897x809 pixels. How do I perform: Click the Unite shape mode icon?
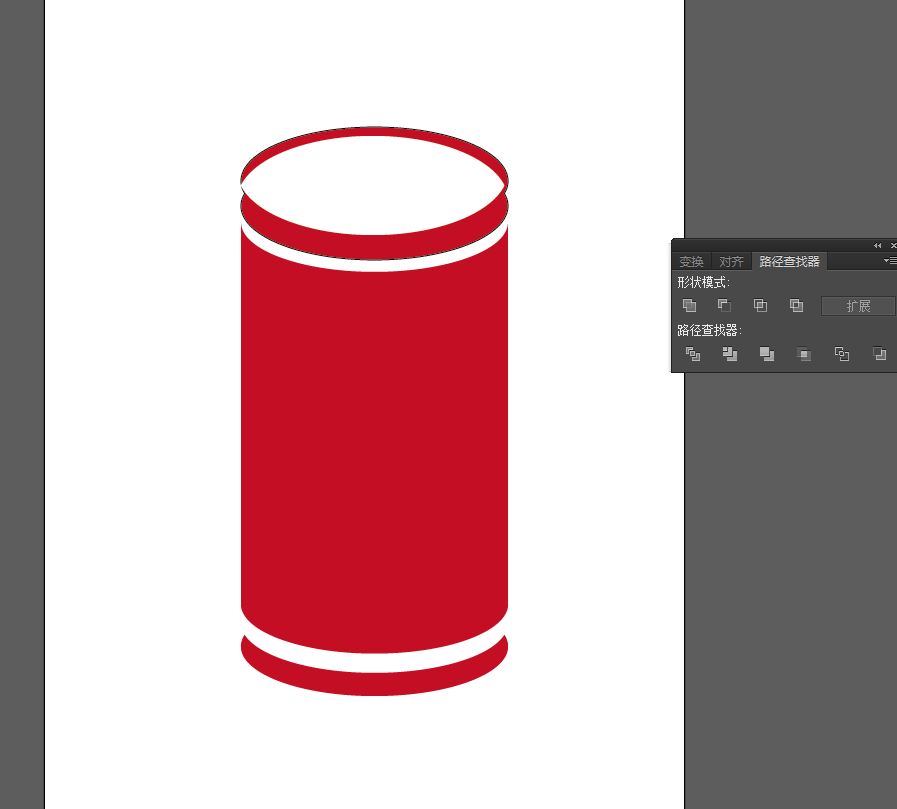coord(689,305)
